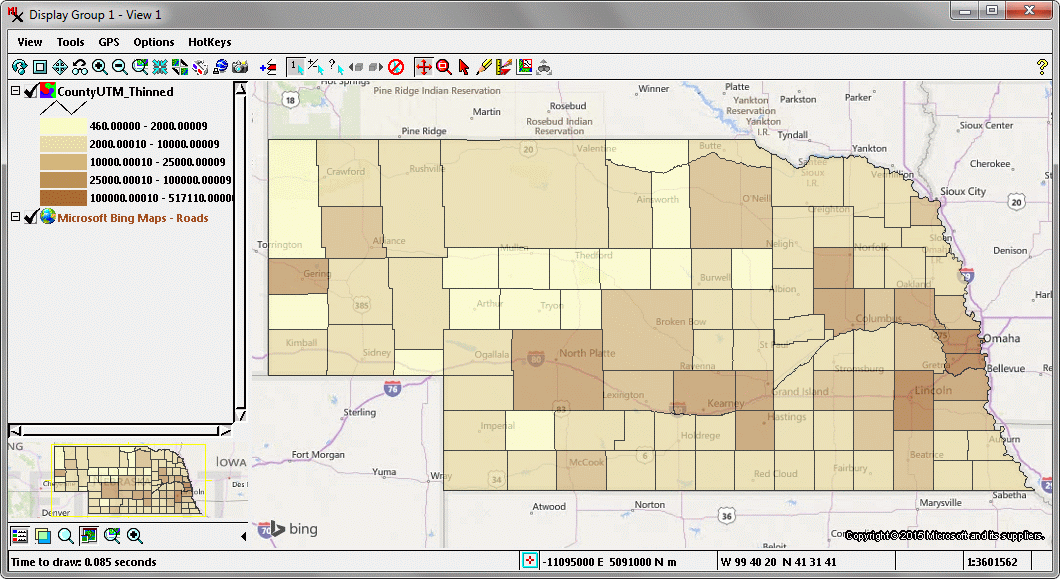This screenshot has height=579, width=1060.
Task: Open the Tools menu
Action: coord(70,42)
